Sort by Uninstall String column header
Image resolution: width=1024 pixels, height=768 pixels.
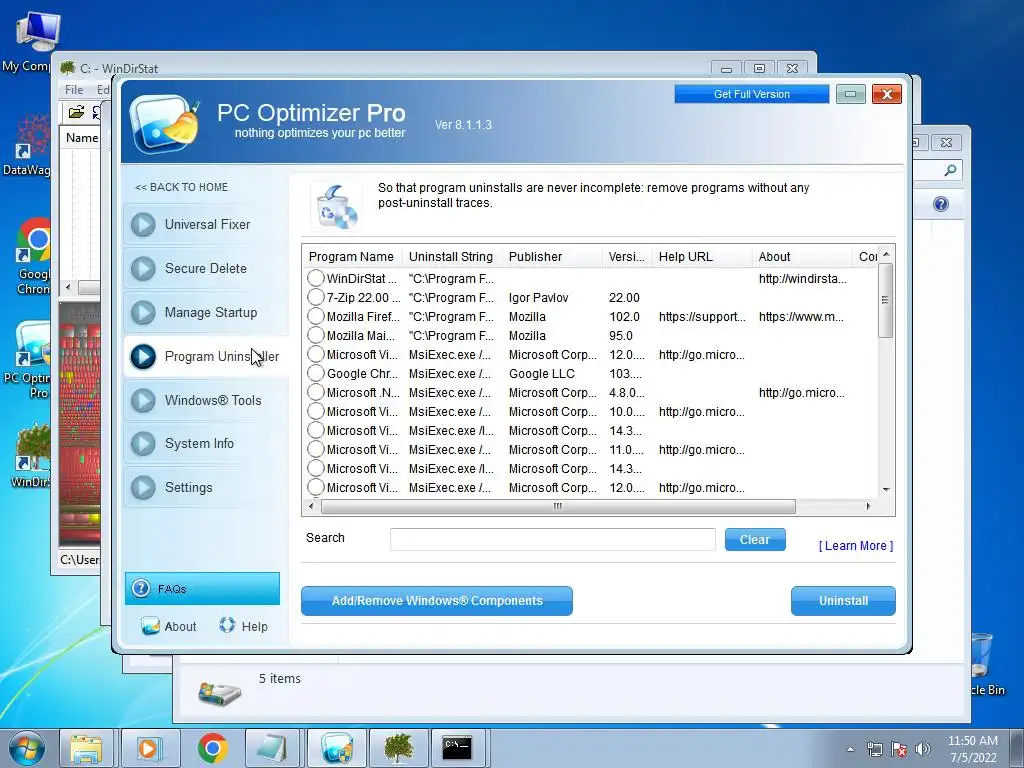click(451, 257)
